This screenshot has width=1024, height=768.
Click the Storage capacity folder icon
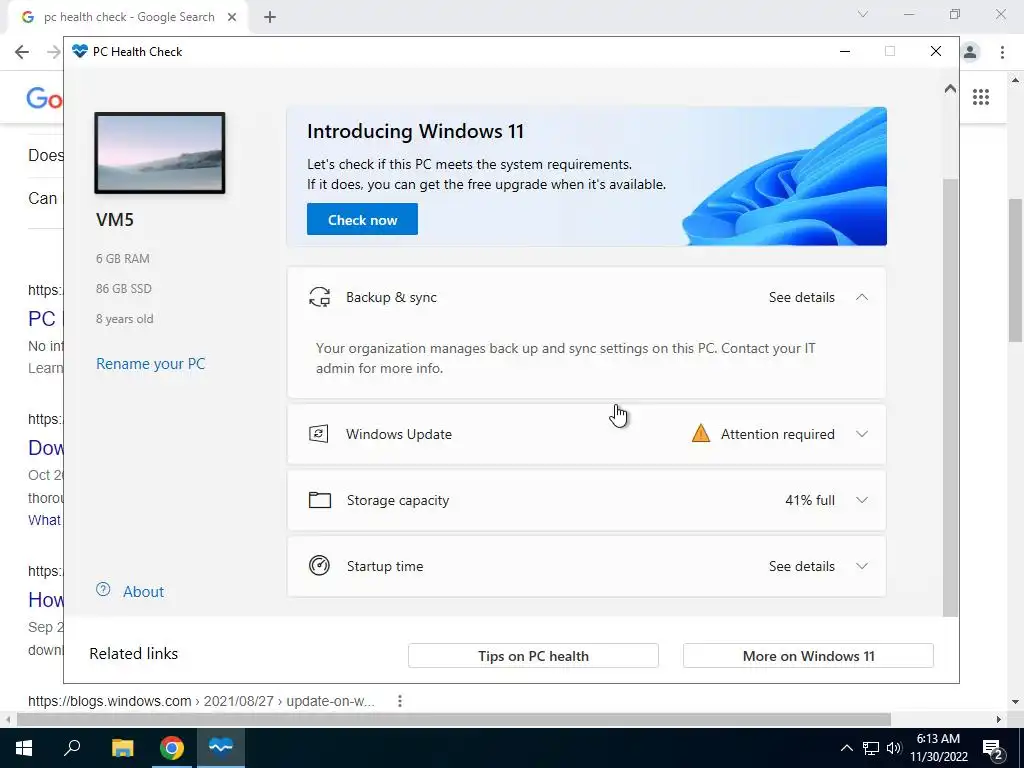pos(319,500)
